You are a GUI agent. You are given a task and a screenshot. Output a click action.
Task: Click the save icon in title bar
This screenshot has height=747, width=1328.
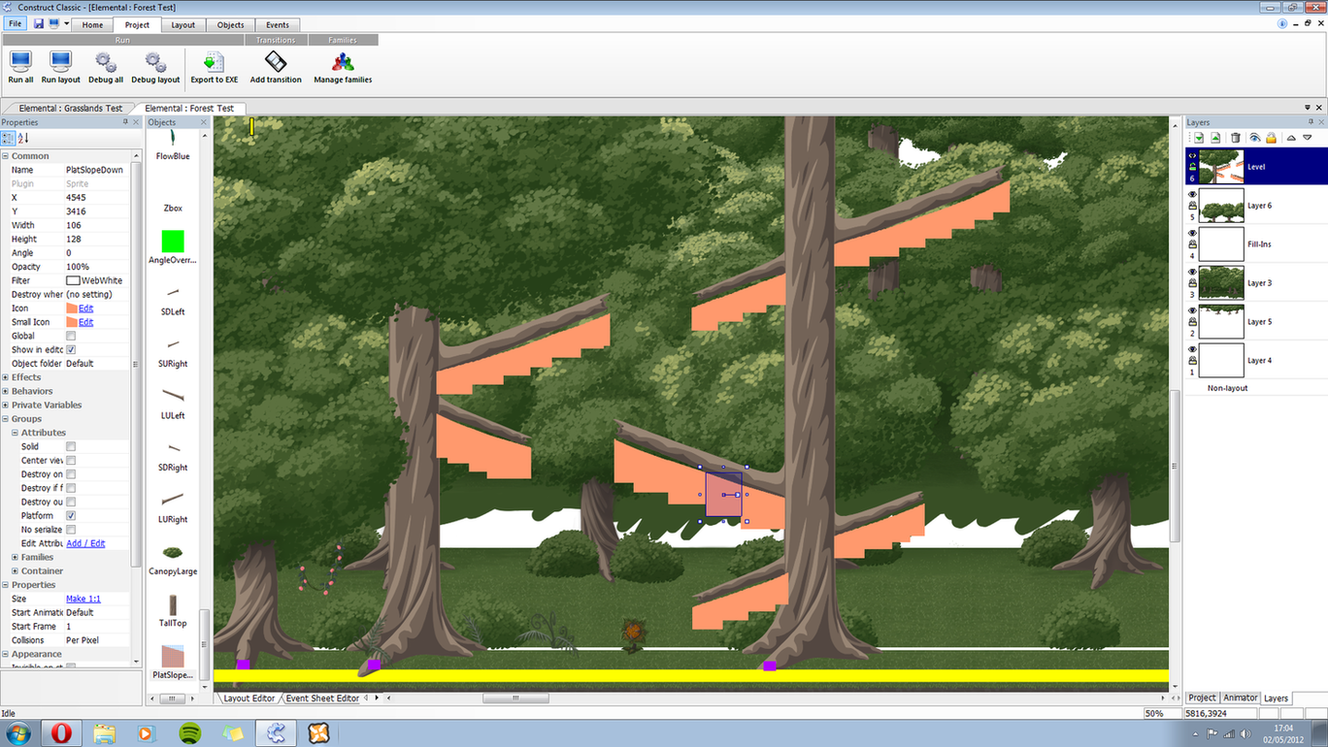pyautogui.click(x=39, y=24)
